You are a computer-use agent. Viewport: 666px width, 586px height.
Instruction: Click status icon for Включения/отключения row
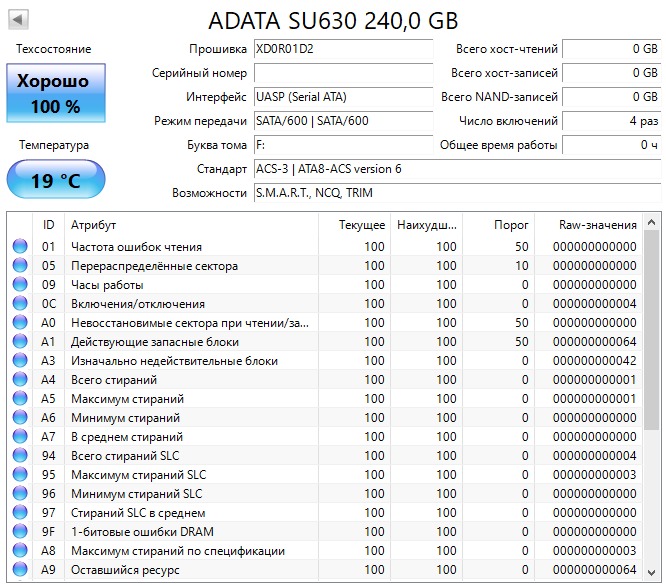click(x=20, y=304)
